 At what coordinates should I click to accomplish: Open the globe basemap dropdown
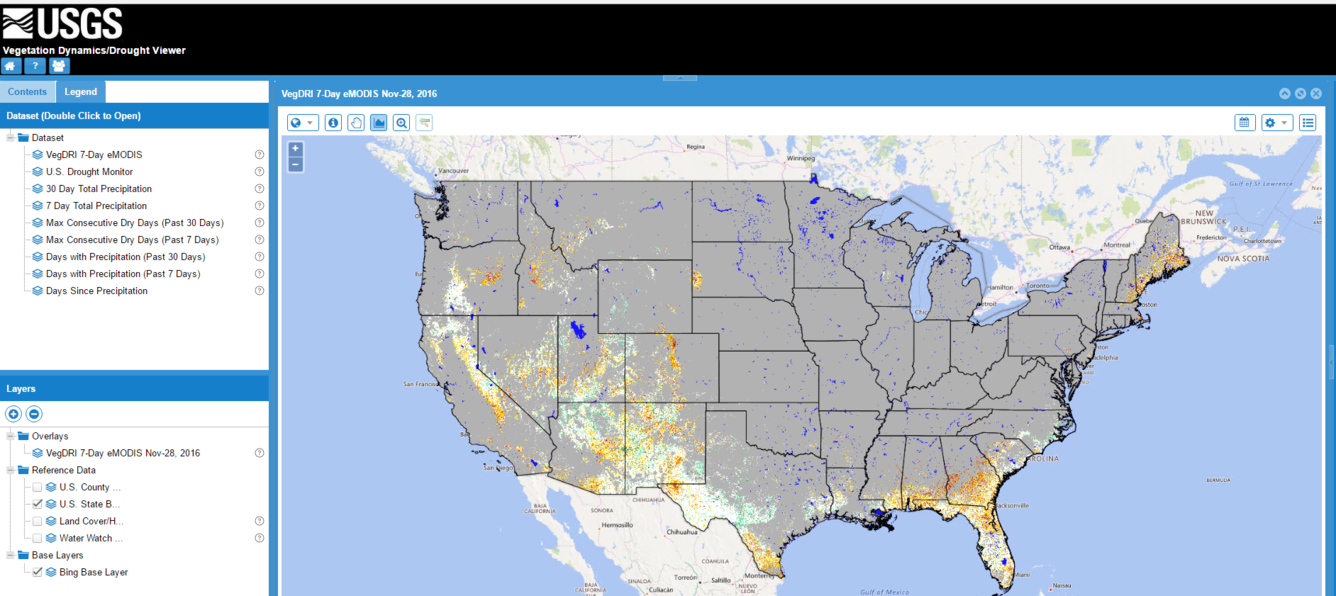(302, 122)
